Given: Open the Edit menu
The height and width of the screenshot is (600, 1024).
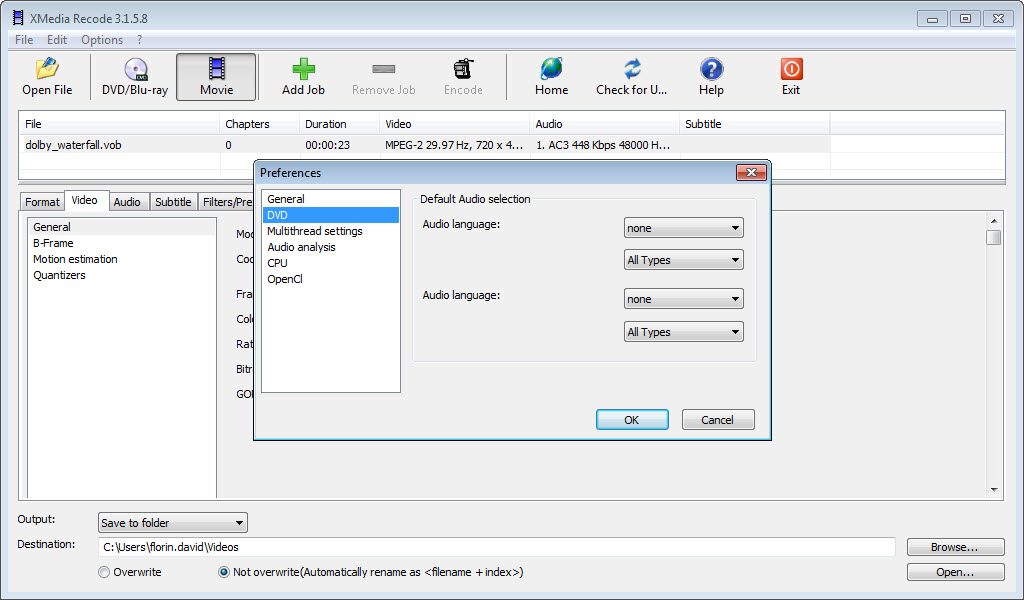Looking at the screenshot, I should click(x=57, y=40).
